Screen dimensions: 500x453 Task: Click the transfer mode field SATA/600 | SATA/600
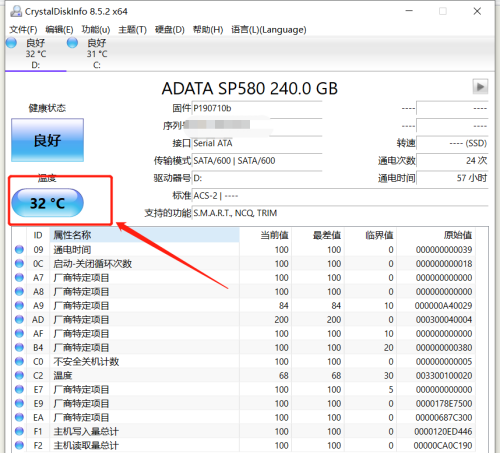pos(257,161)
